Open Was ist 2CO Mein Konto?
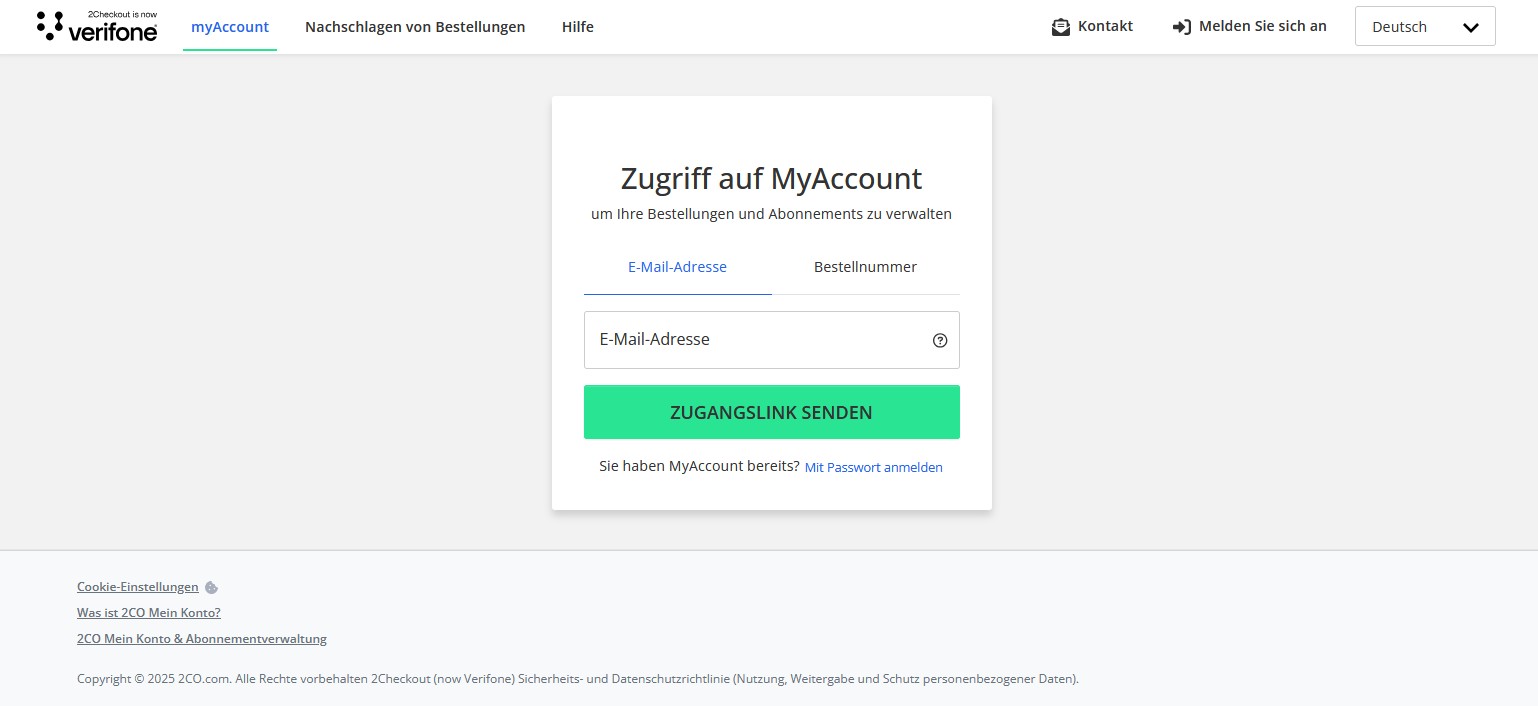The width and height of the screenshot is (1538, 706). [x=149, y=613]
